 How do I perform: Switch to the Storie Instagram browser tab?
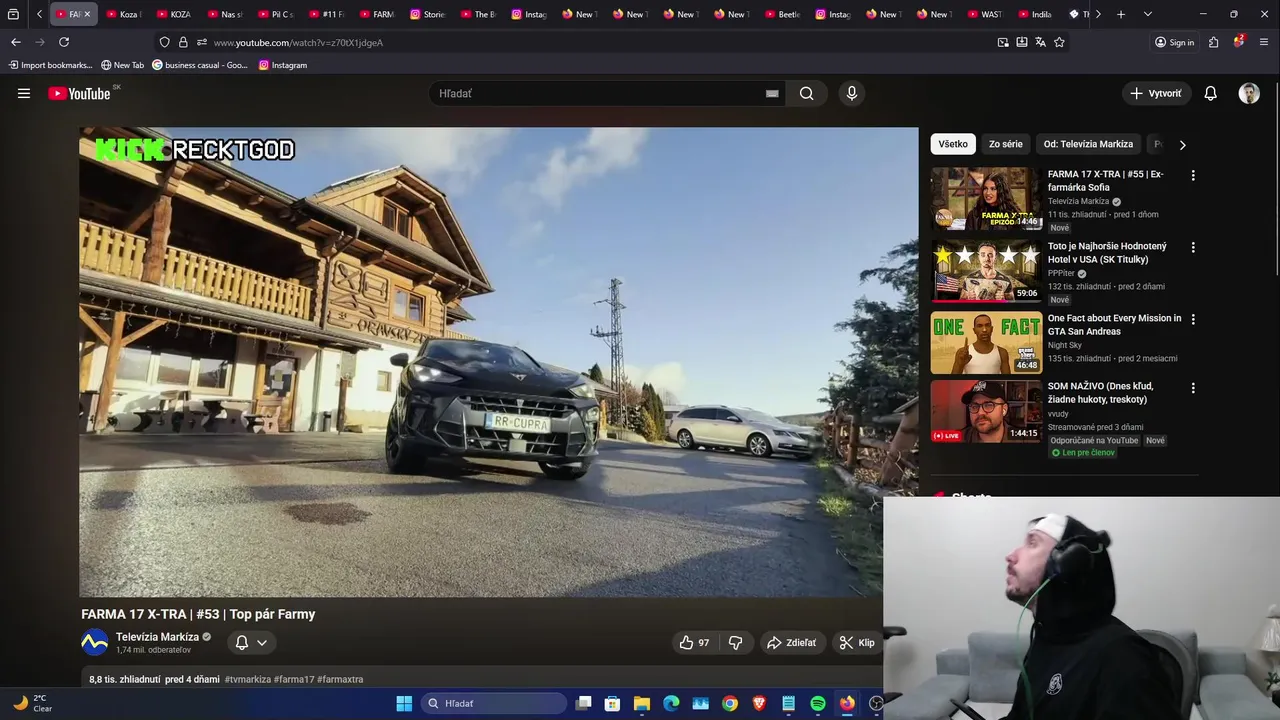[x=428, y=14]
